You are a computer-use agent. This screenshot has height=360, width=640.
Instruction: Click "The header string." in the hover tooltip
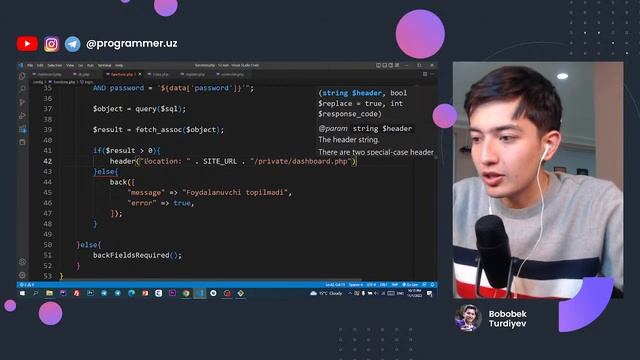(349, 140)
